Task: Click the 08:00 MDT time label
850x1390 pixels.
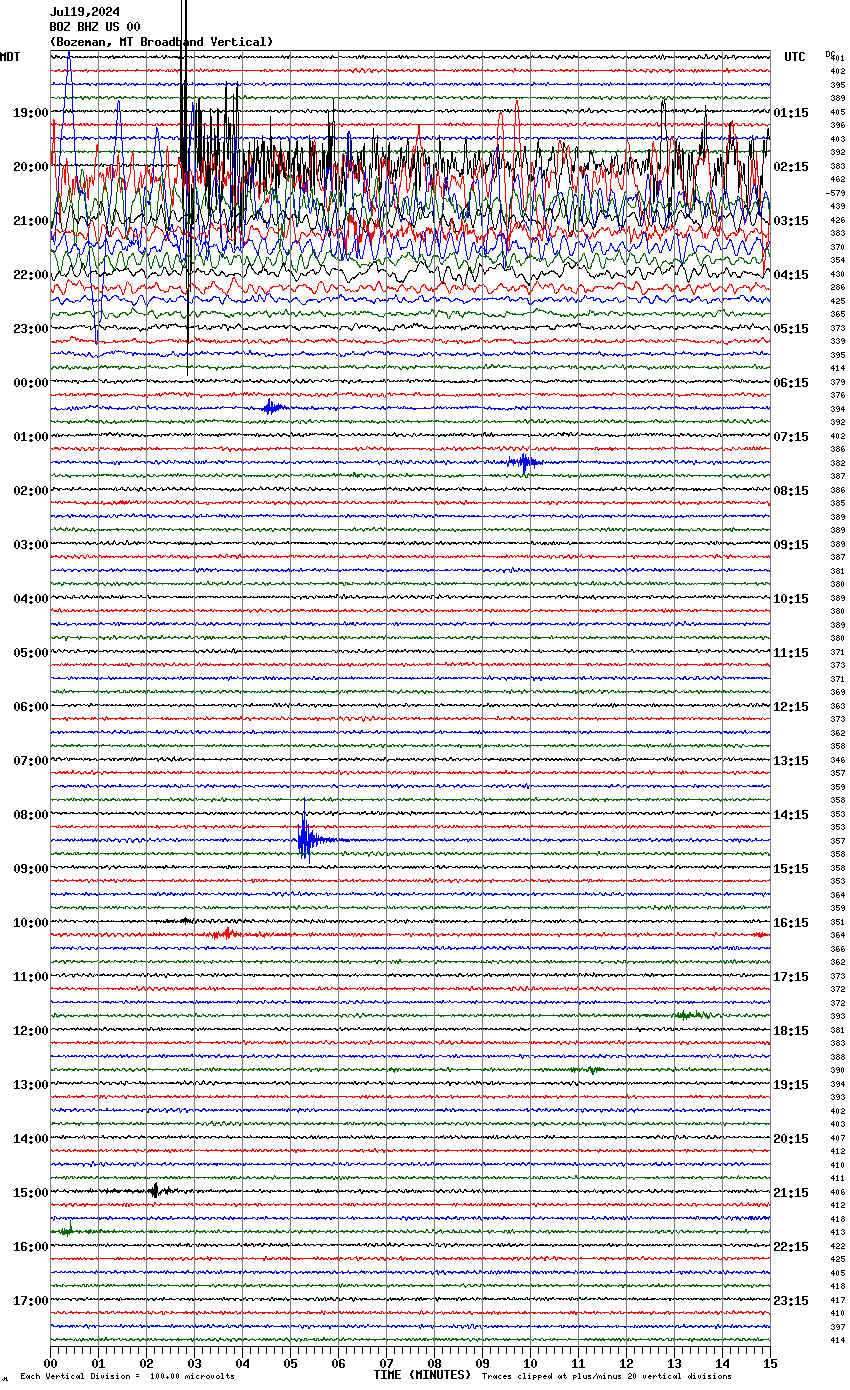Action: click(x=30, y=814)
